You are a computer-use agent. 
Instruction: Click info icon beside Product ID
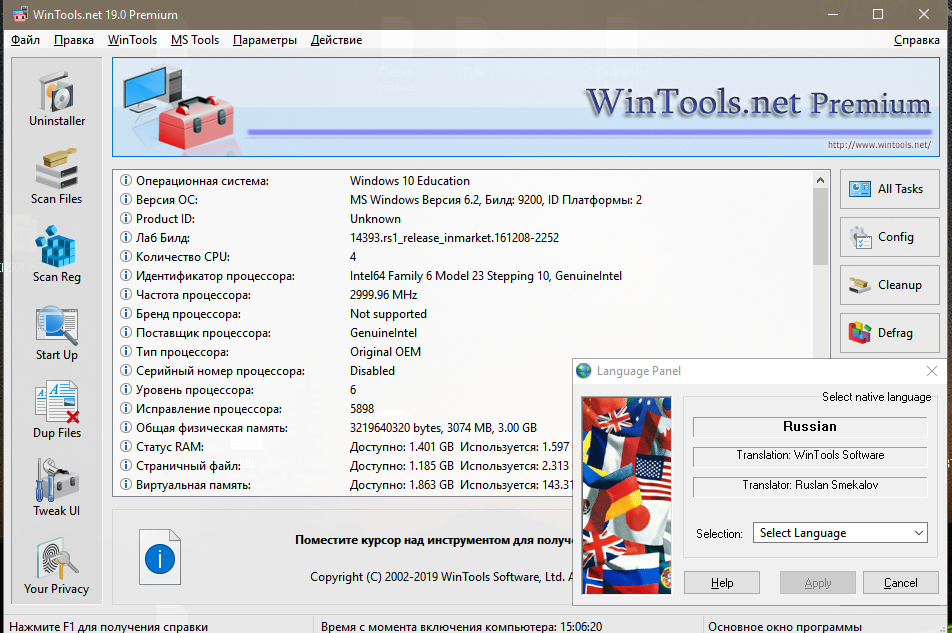[126, 218]
